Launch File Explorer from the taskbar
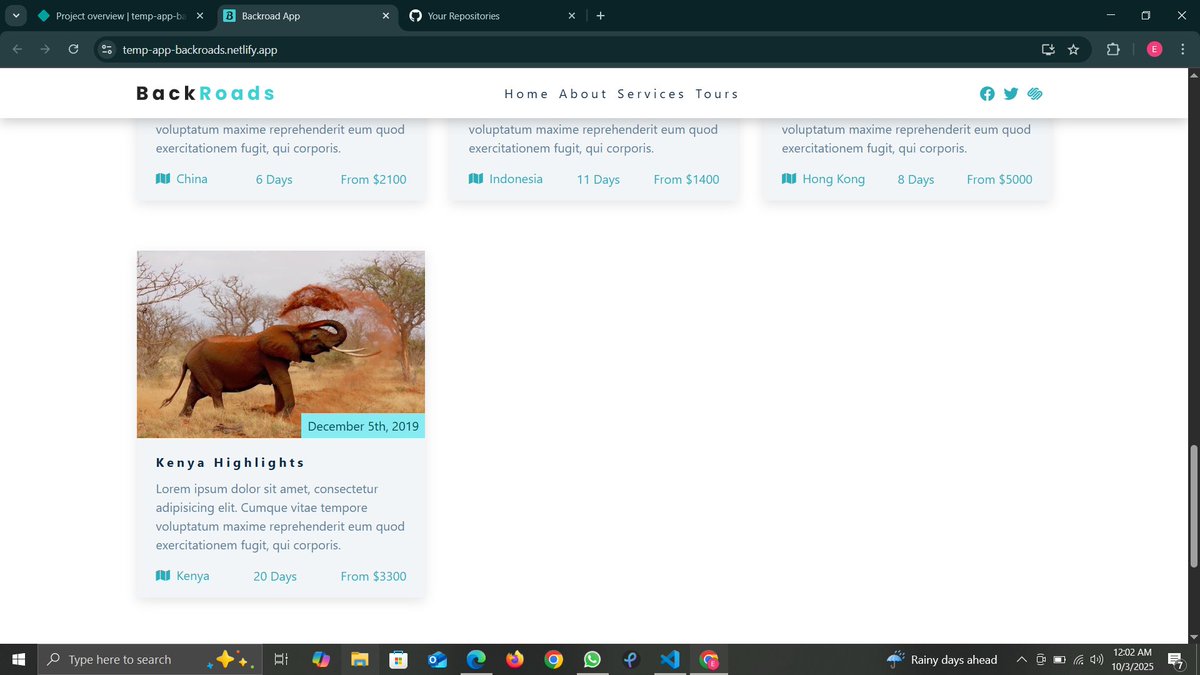 (359, 659)
